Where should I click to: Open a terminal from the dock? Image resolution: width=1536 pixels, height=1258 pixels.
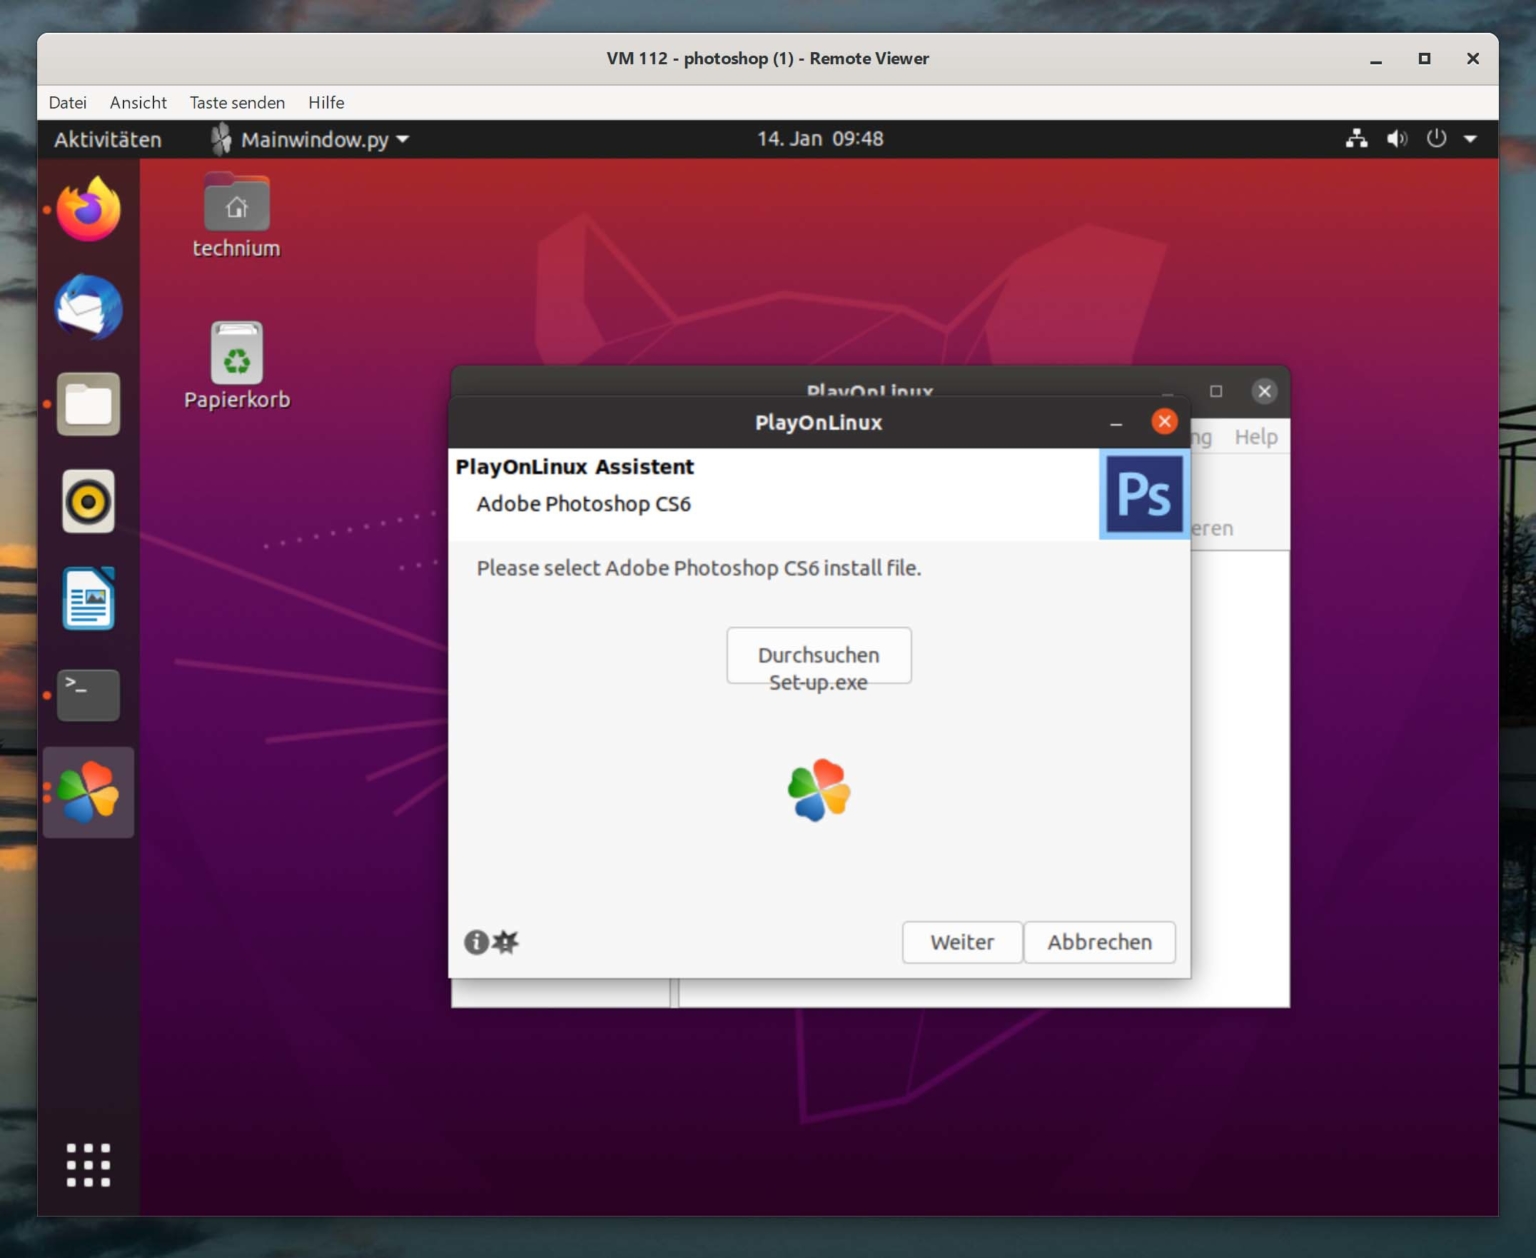tap(88, 694)
